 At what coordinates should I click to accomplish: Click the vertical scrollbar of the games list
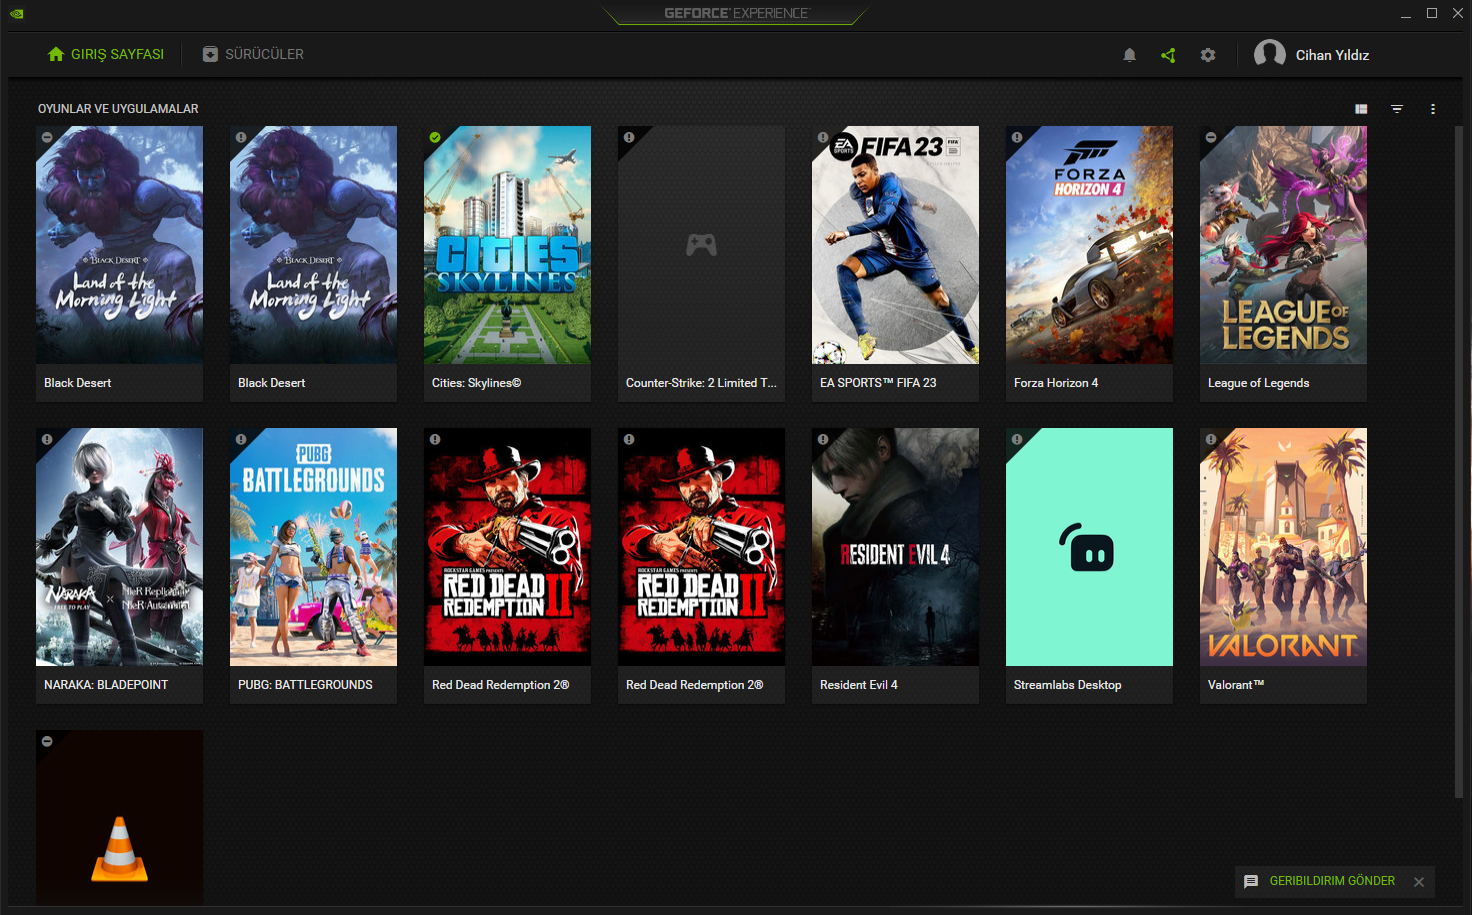1459,462
